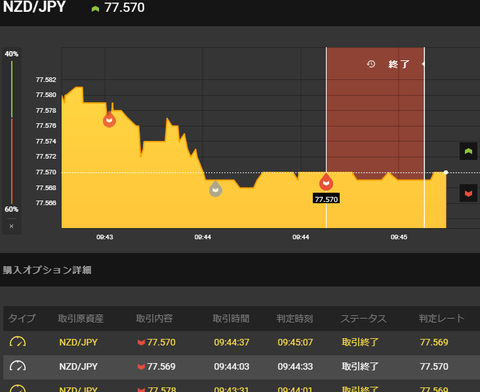The image size is (480, 392).
Task: Click the 77.566 price axis label
Action: click(46, 203)
